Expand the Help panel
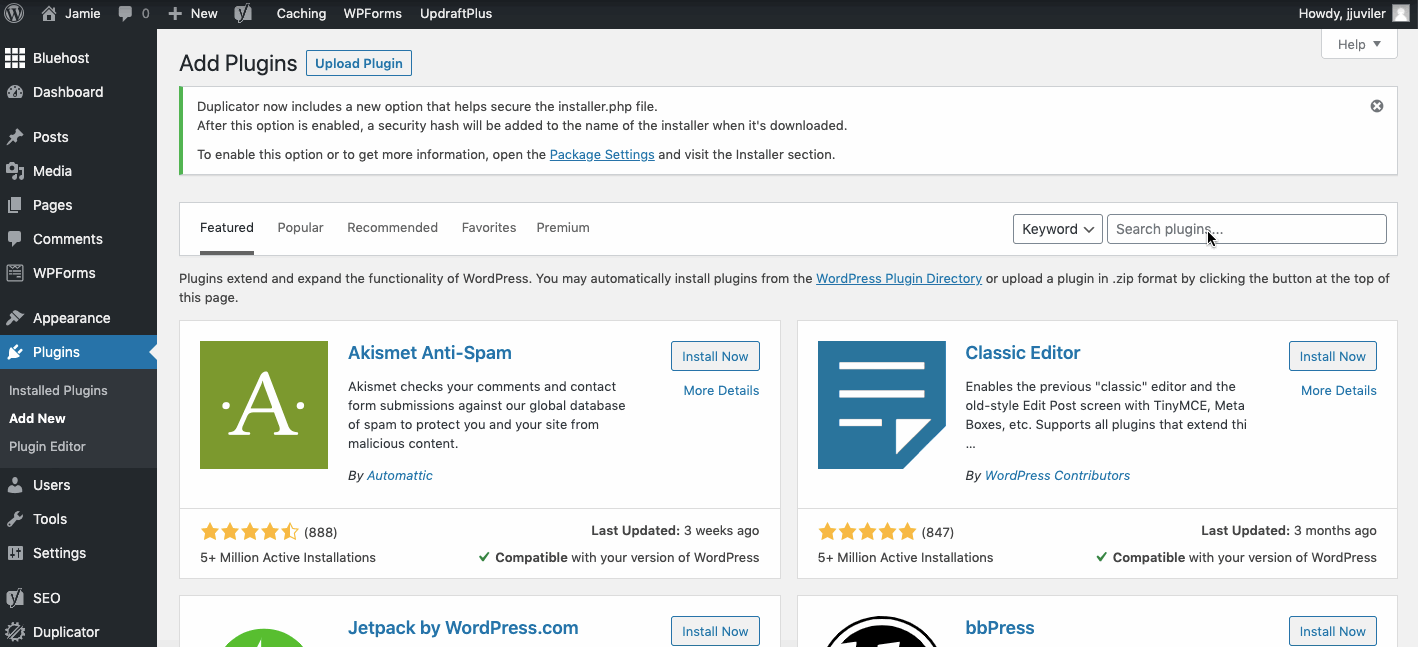 pyautogui.click(x=1358, y=44)
